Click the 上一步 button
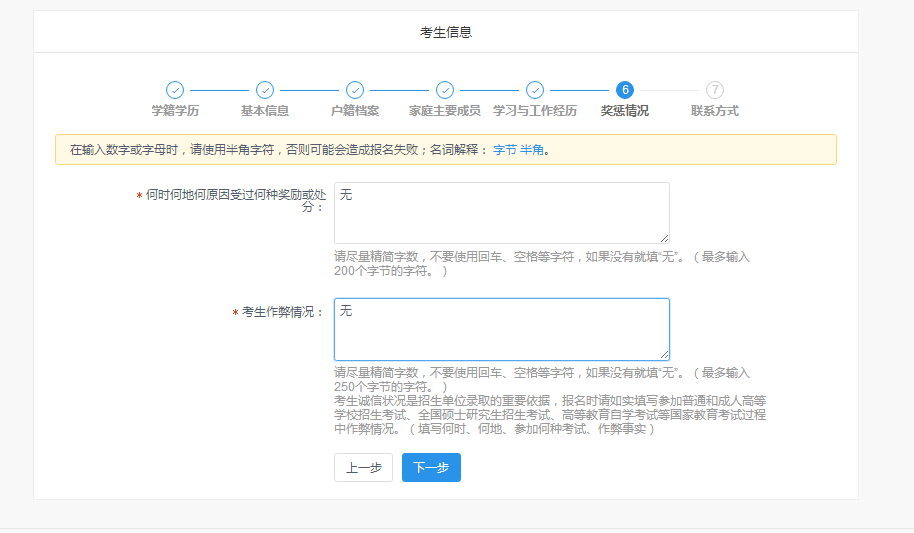914x533 pixels. click(x=363, y=468)
